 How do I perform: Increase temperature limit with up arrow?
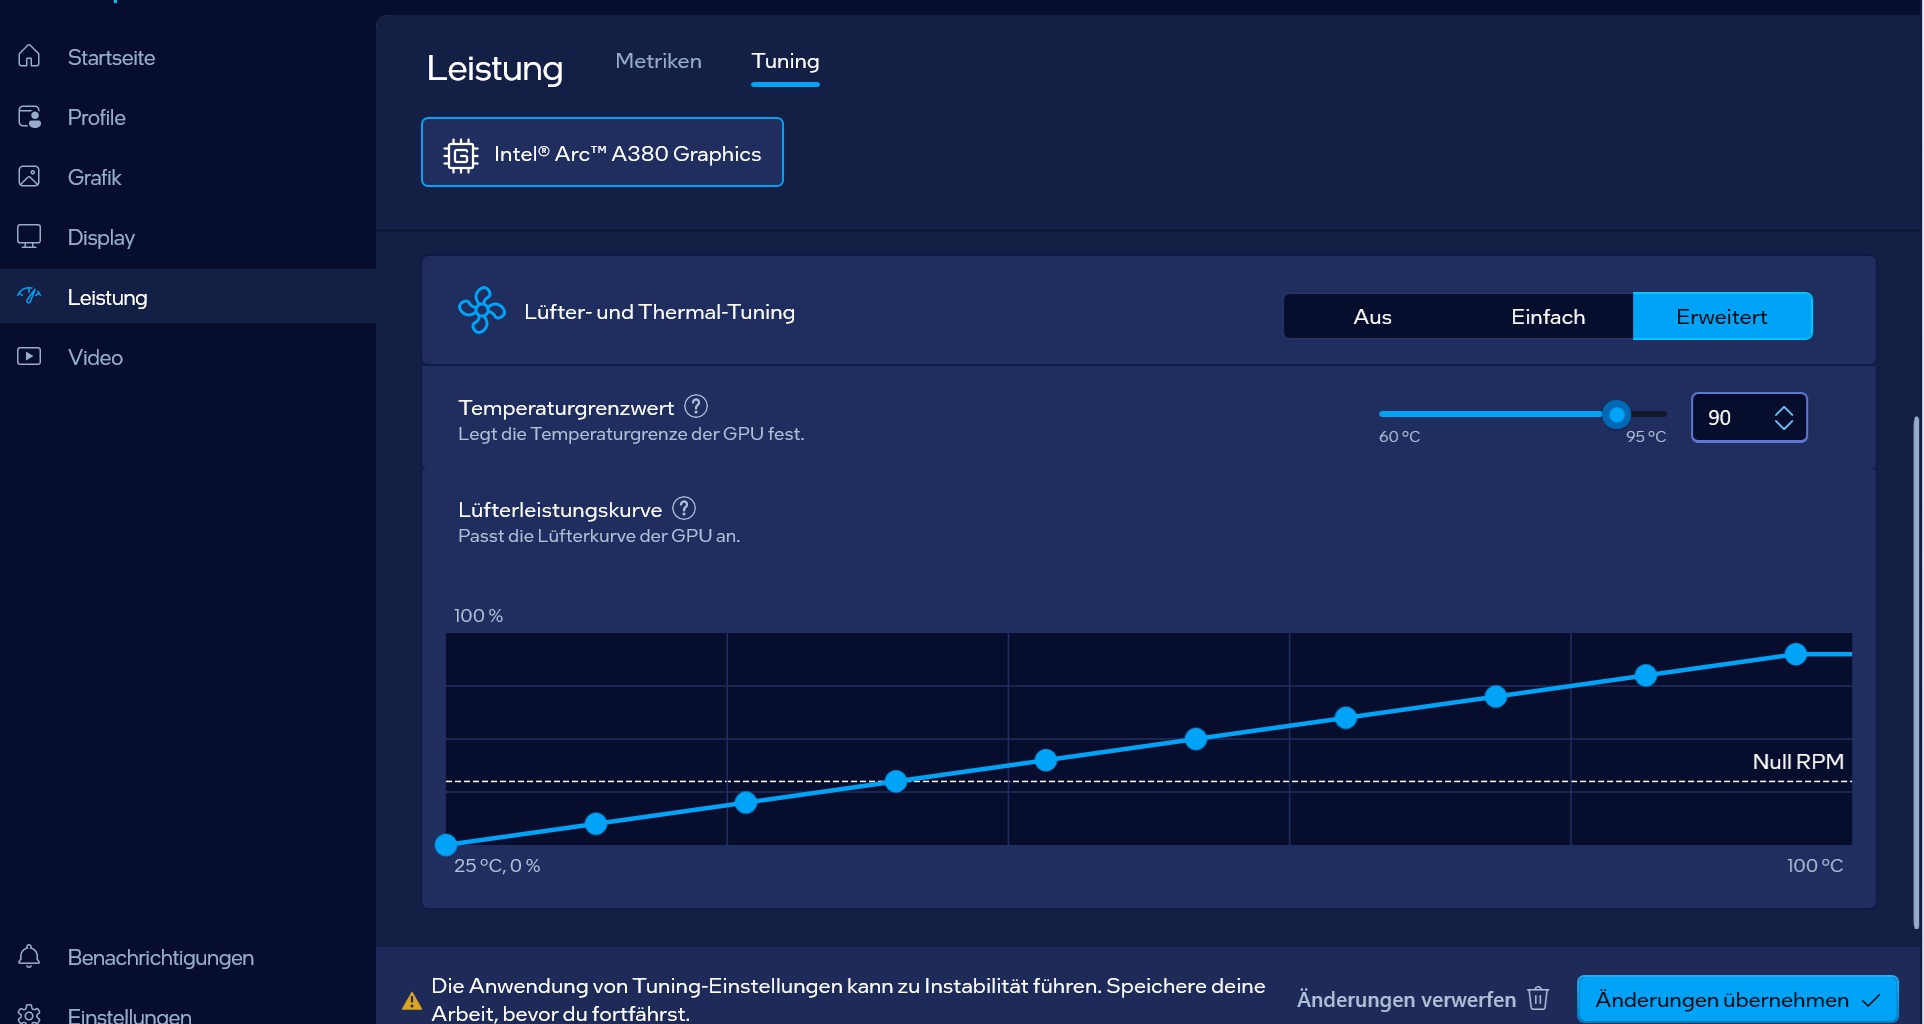tap(1784, 410)
